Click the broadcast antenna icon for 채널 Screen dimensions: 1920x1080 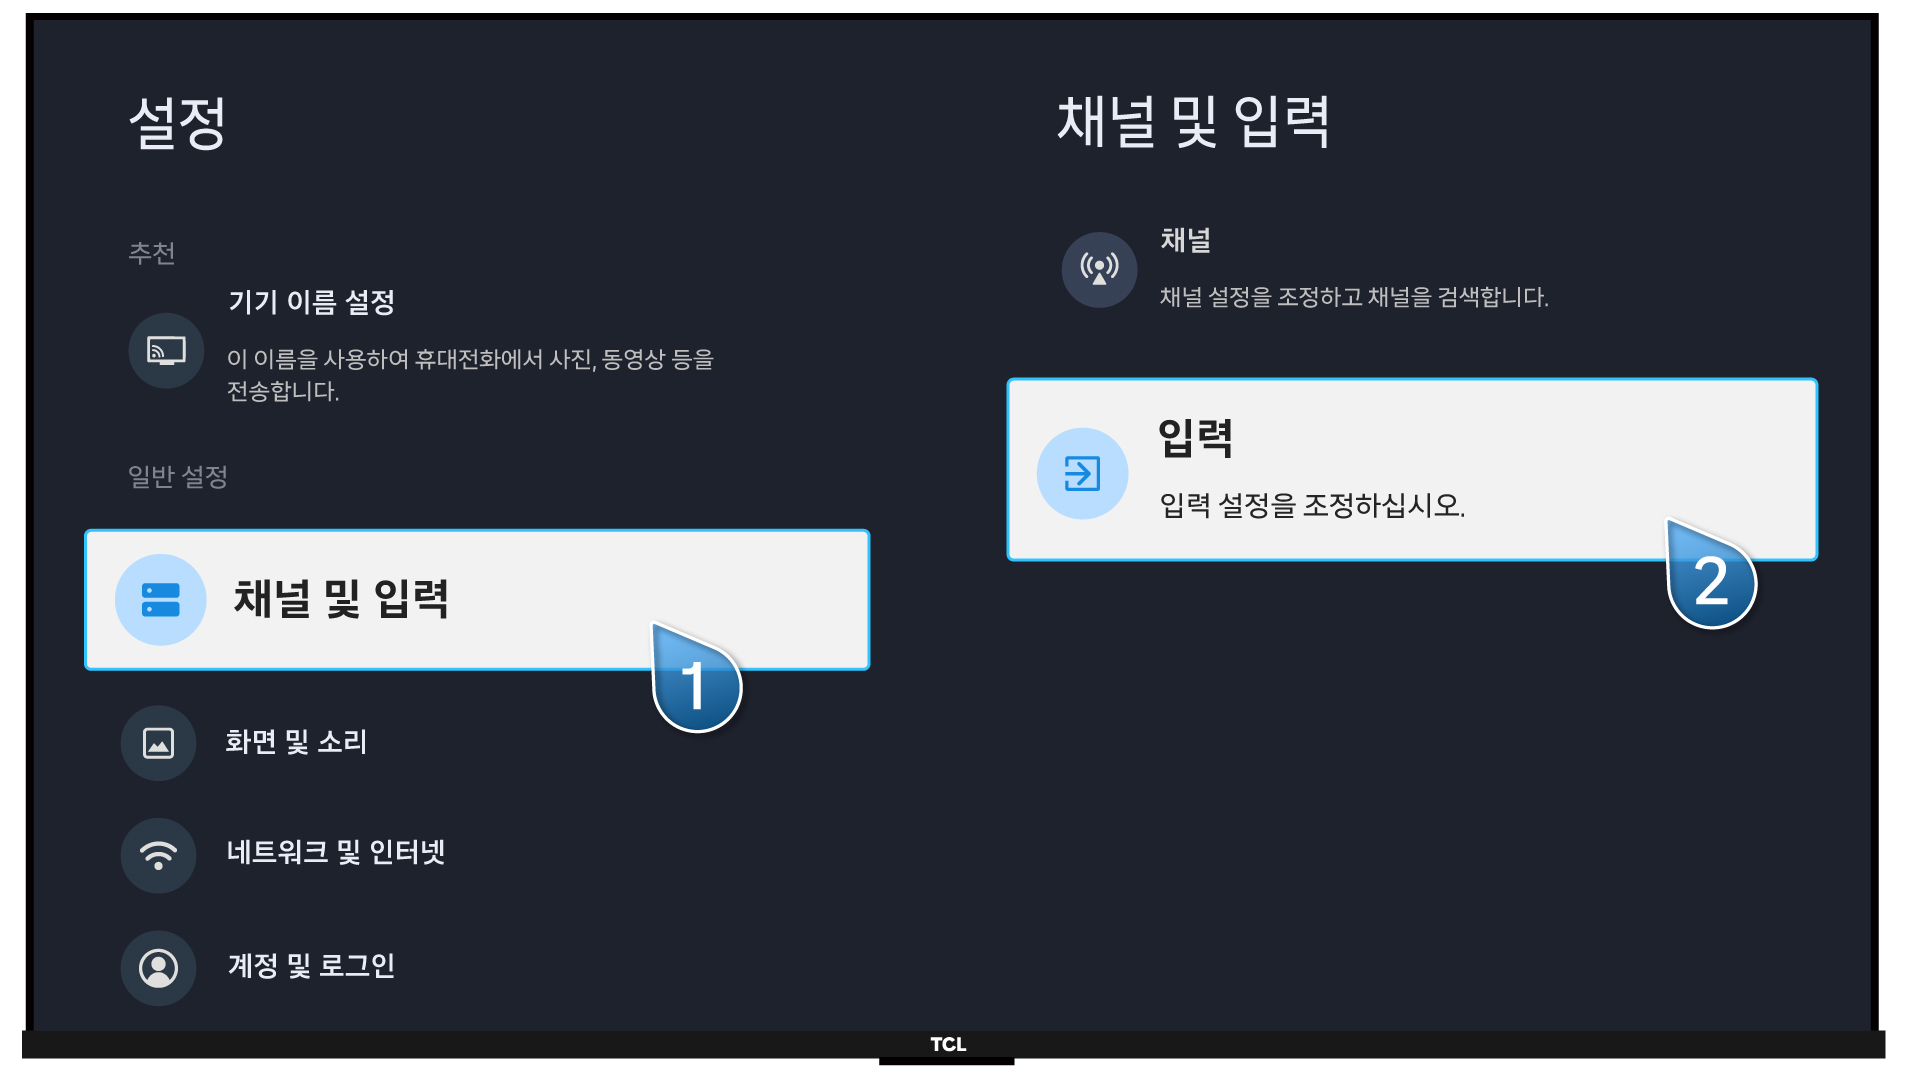1099,270
